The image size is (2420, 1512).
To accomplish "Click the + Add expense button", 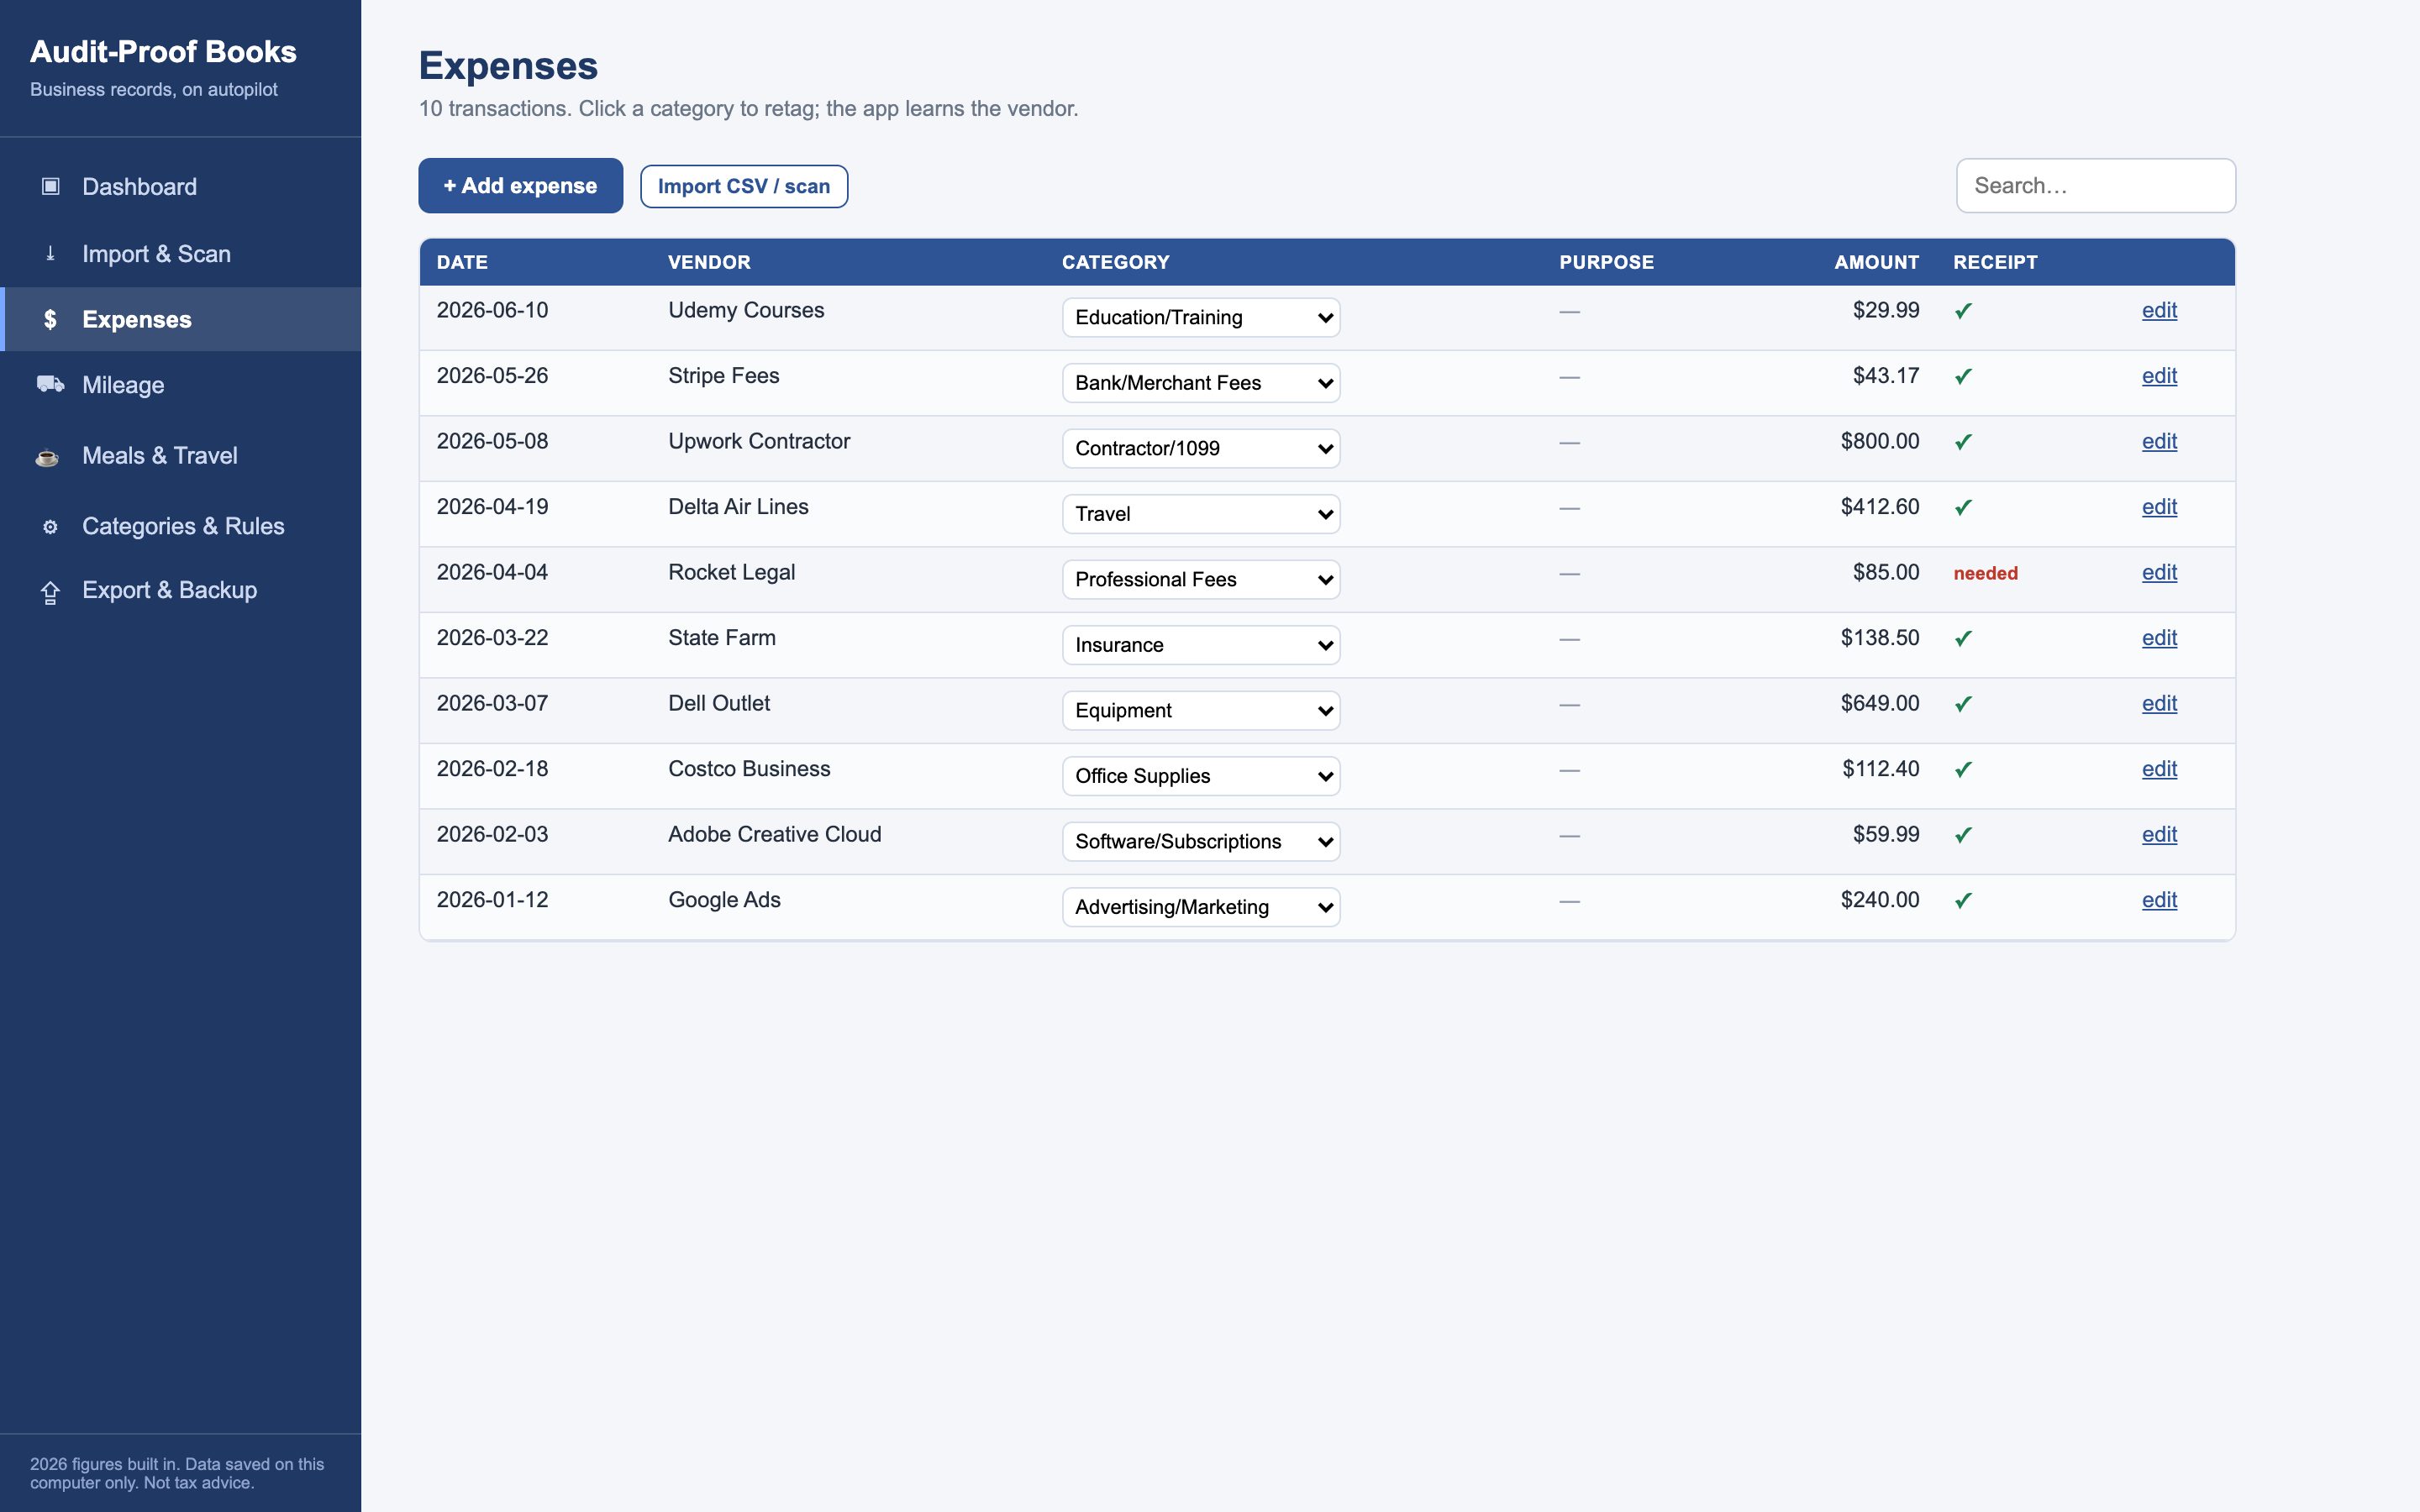I will point(520,185).
